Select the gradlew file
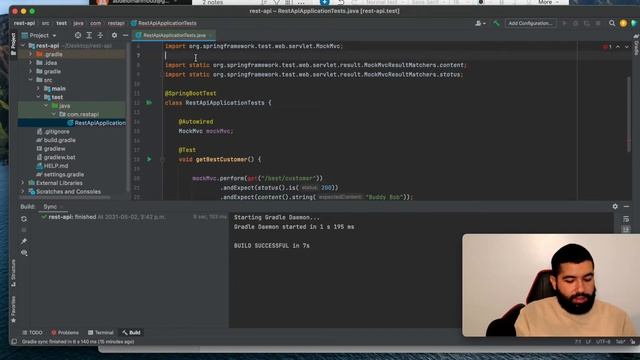The width and height of the screenshot is (640, 360). pyautogui.click(x=51, y=149)
